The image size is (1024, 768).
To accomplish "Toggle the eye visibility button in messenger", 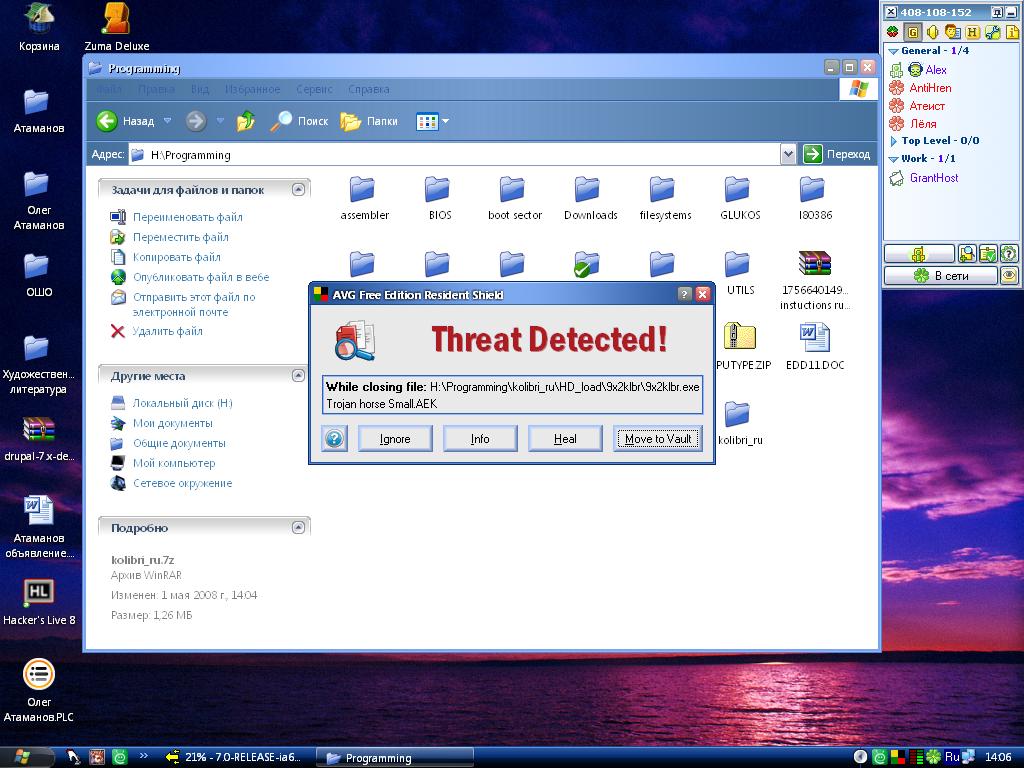I will tap(1009, 275).
